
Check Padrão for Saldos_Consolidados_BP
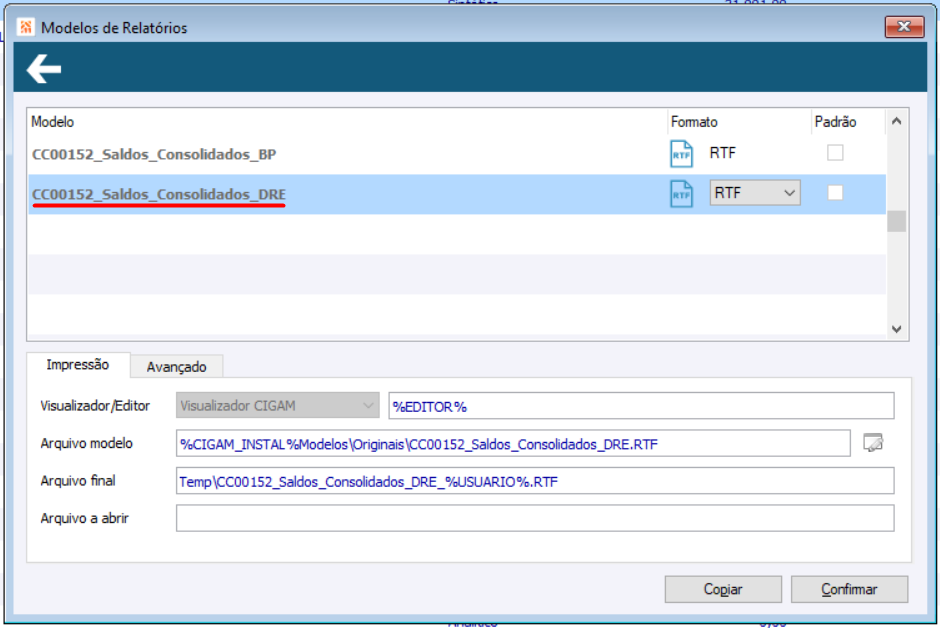[835, 153]
